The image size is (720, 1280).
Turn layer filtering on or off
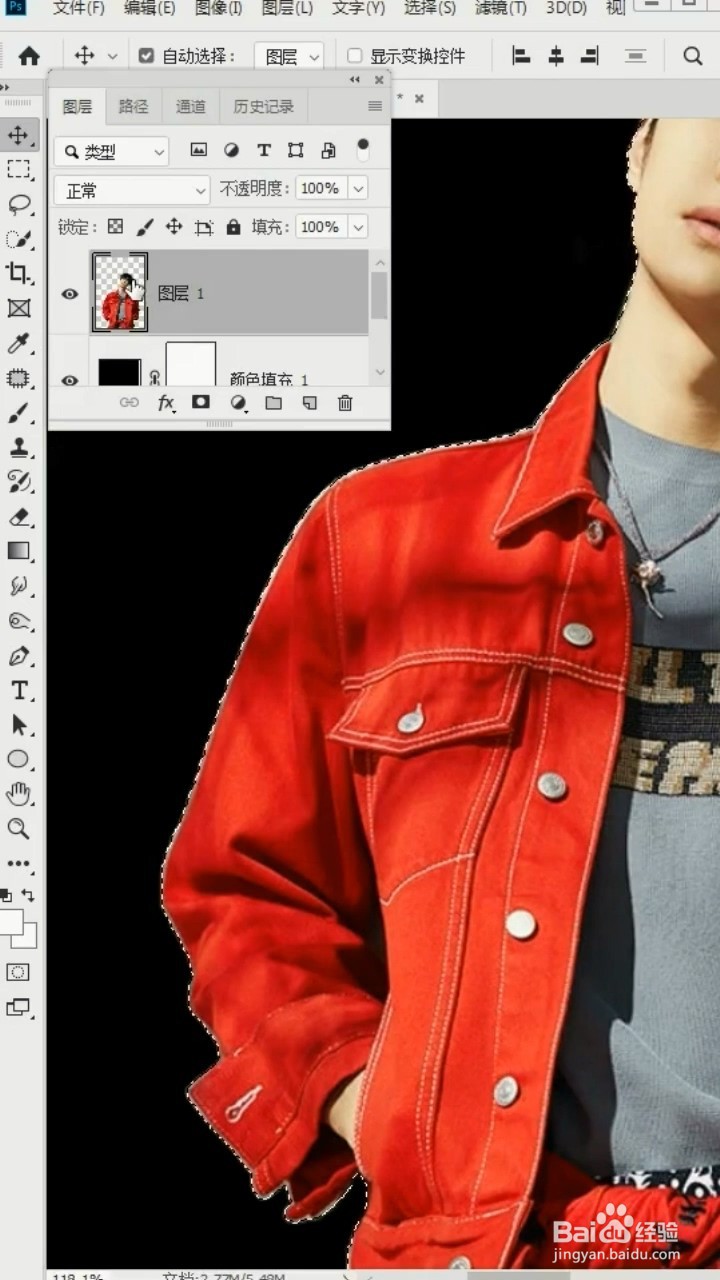tap(362, 149)
